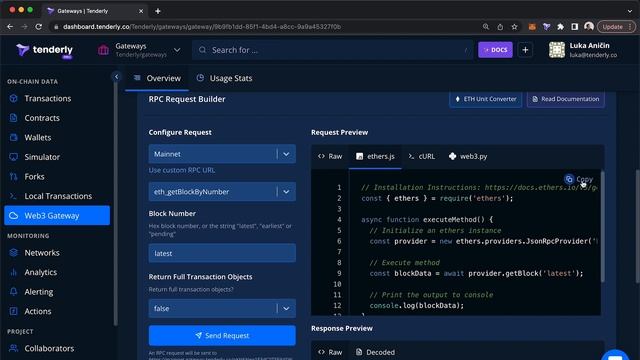Image resolution: width=640 pixels, height=360 pixels.
Task: Open the Forks section
Action: point(34,177)
